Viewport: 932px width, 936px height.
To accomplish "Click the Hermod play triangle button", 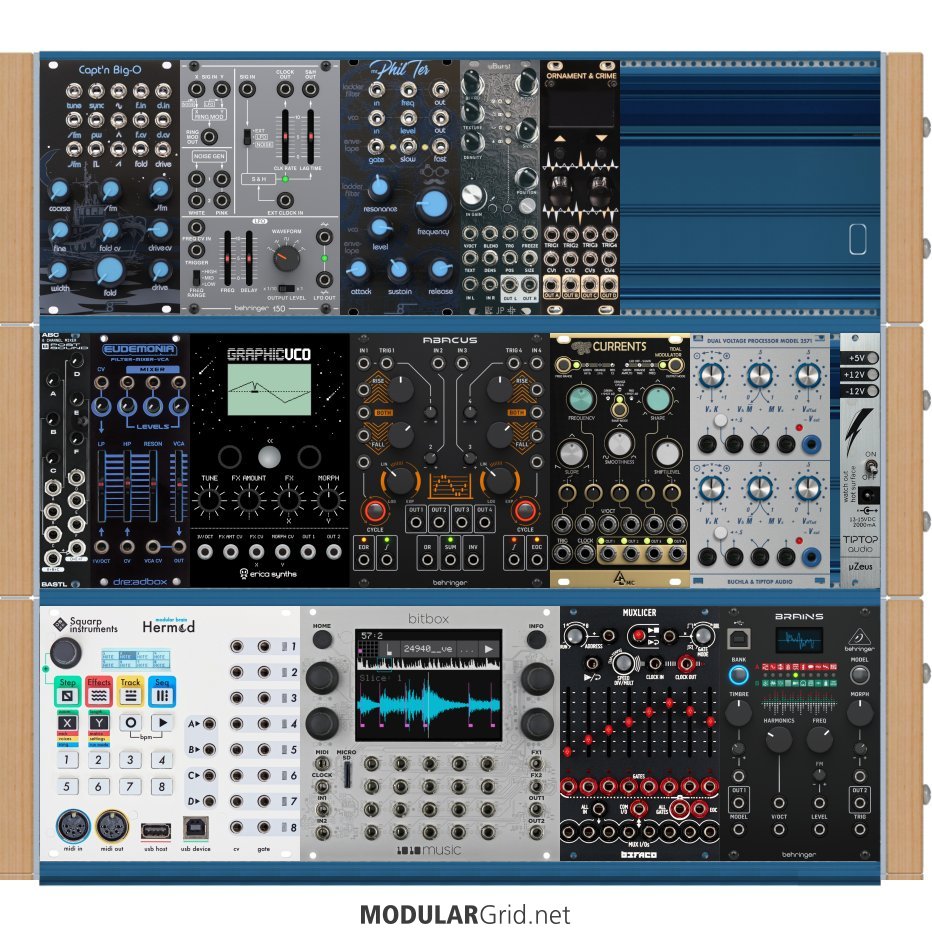I will pyautogui.click(x=162, y=723).
